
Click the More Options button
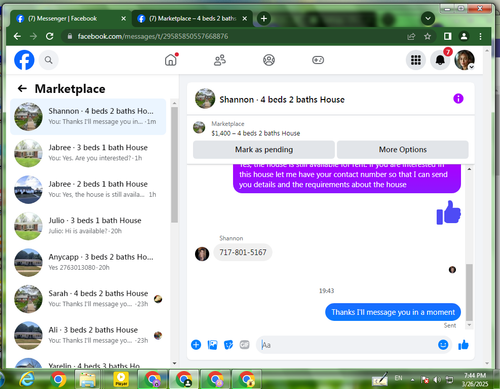tap(403, 149)
